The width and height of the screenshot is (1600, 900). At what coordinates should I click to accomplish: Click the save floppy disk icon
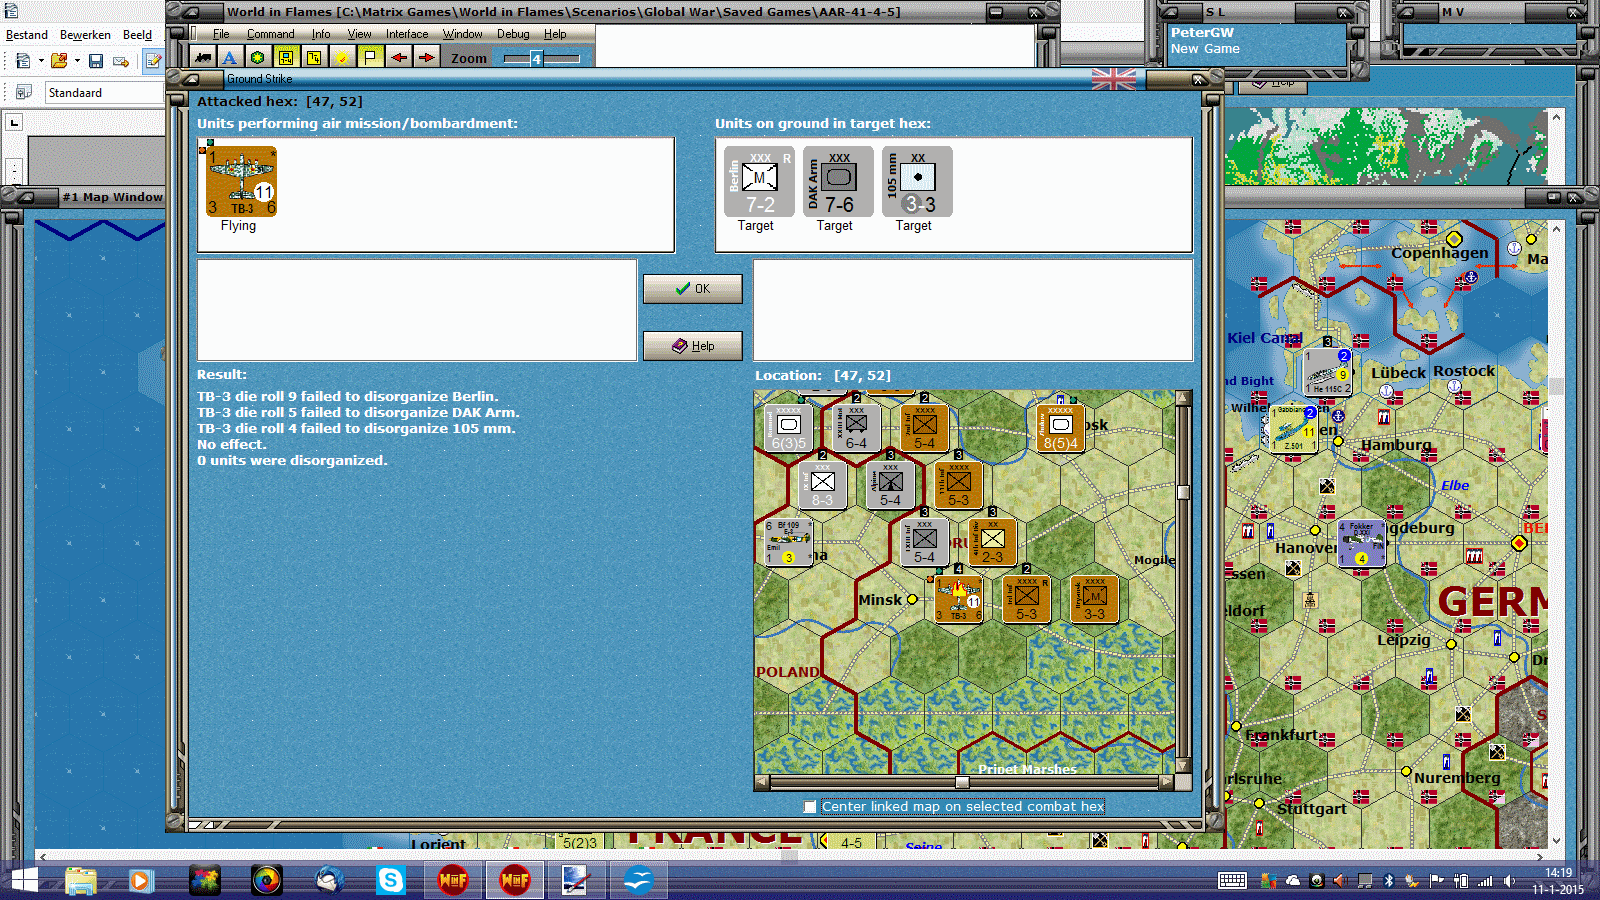coord(96,61)
